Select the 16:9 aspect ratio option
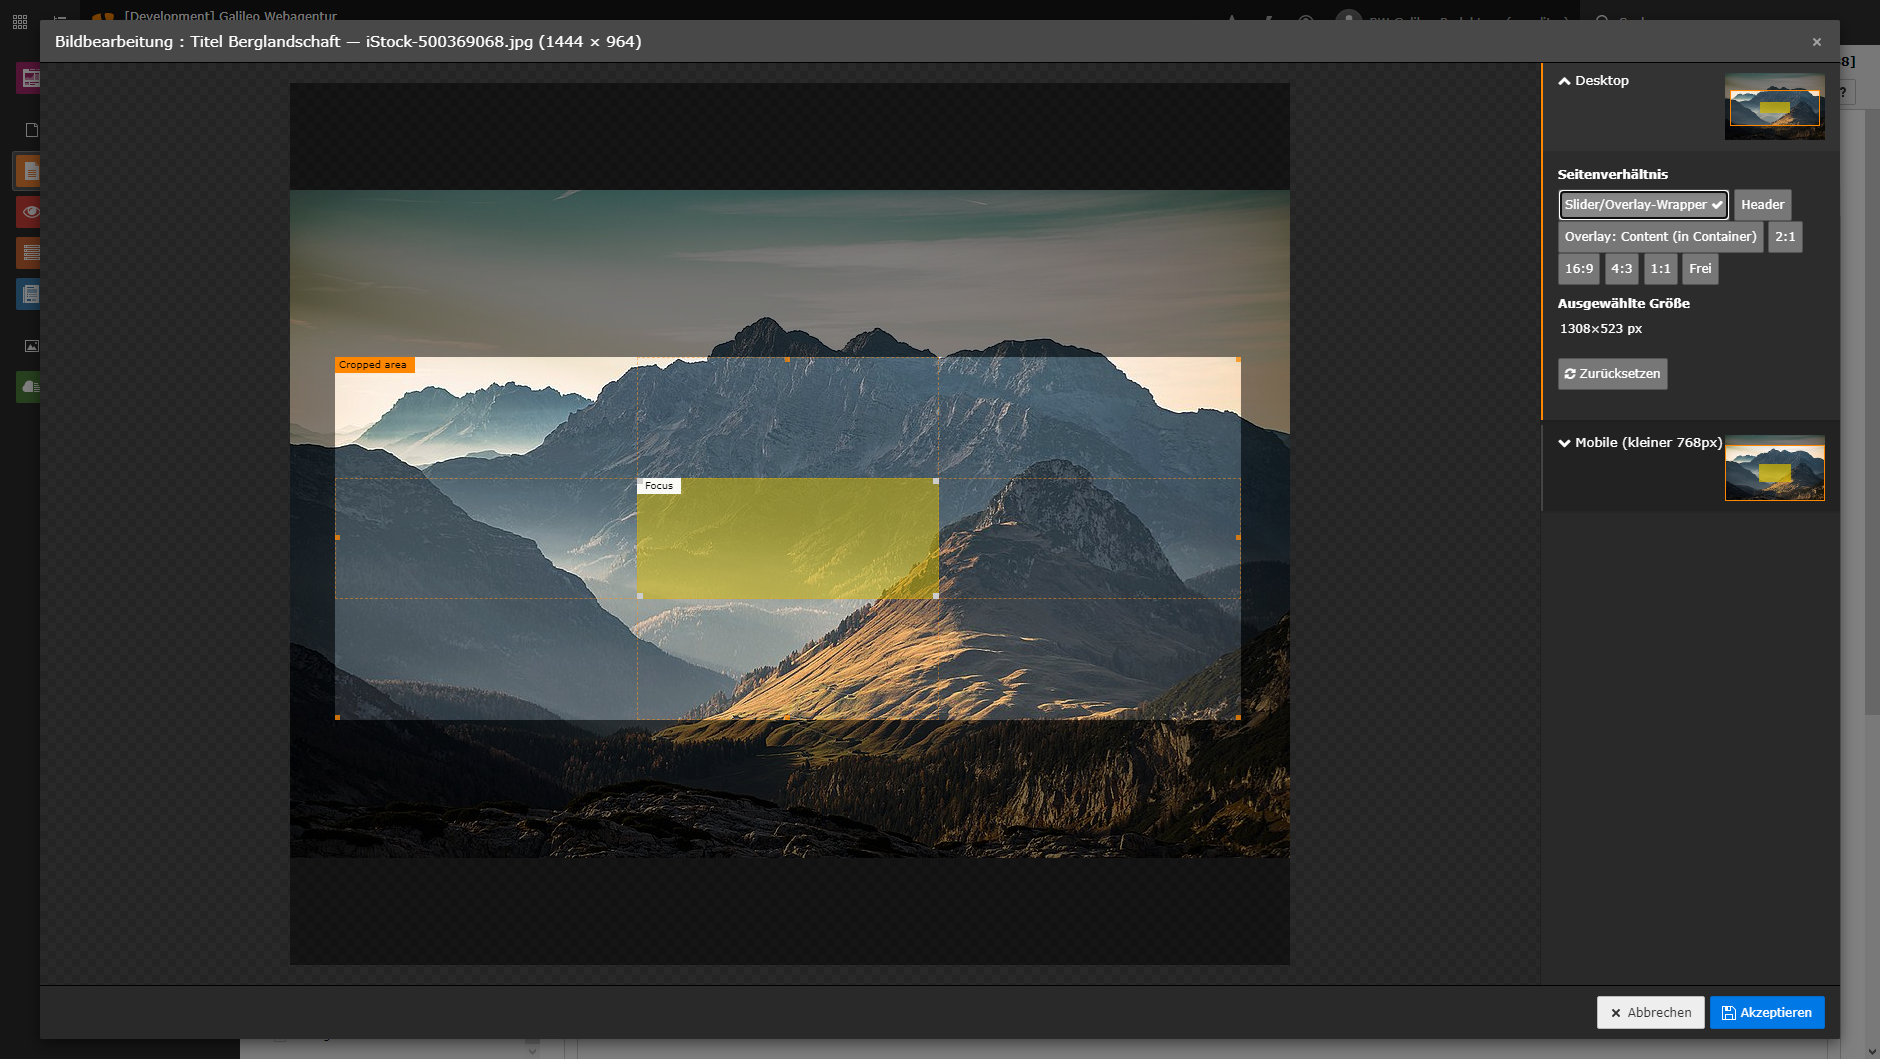Screen dimensions: 1880x1059 click(1578, 268)
